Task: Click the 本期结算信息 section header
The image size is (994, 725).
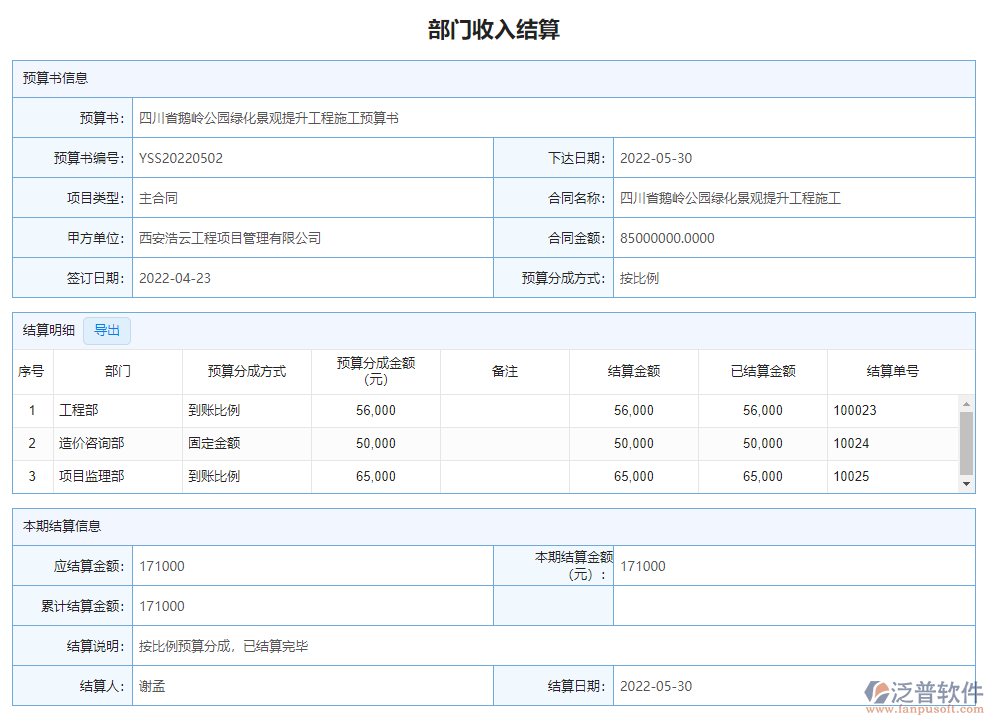Action: (x=48, y=526)
